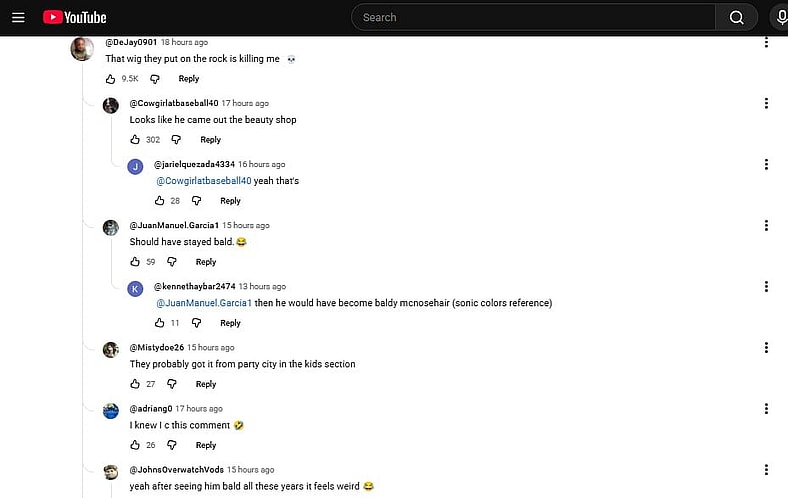Open options menu for @JohnsOverwatchVods comment
Screen dimensions: 788x498
tap(766, 470)
